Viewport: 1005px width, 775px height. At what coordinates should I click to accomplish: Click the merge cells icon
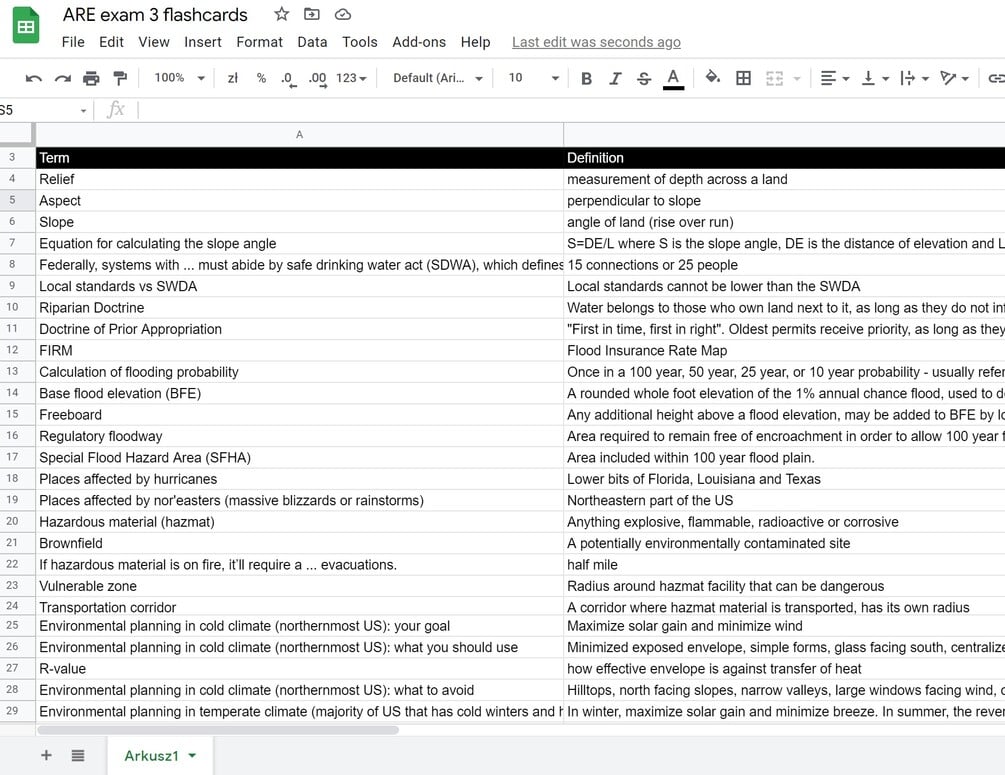(x=774, y=78)
